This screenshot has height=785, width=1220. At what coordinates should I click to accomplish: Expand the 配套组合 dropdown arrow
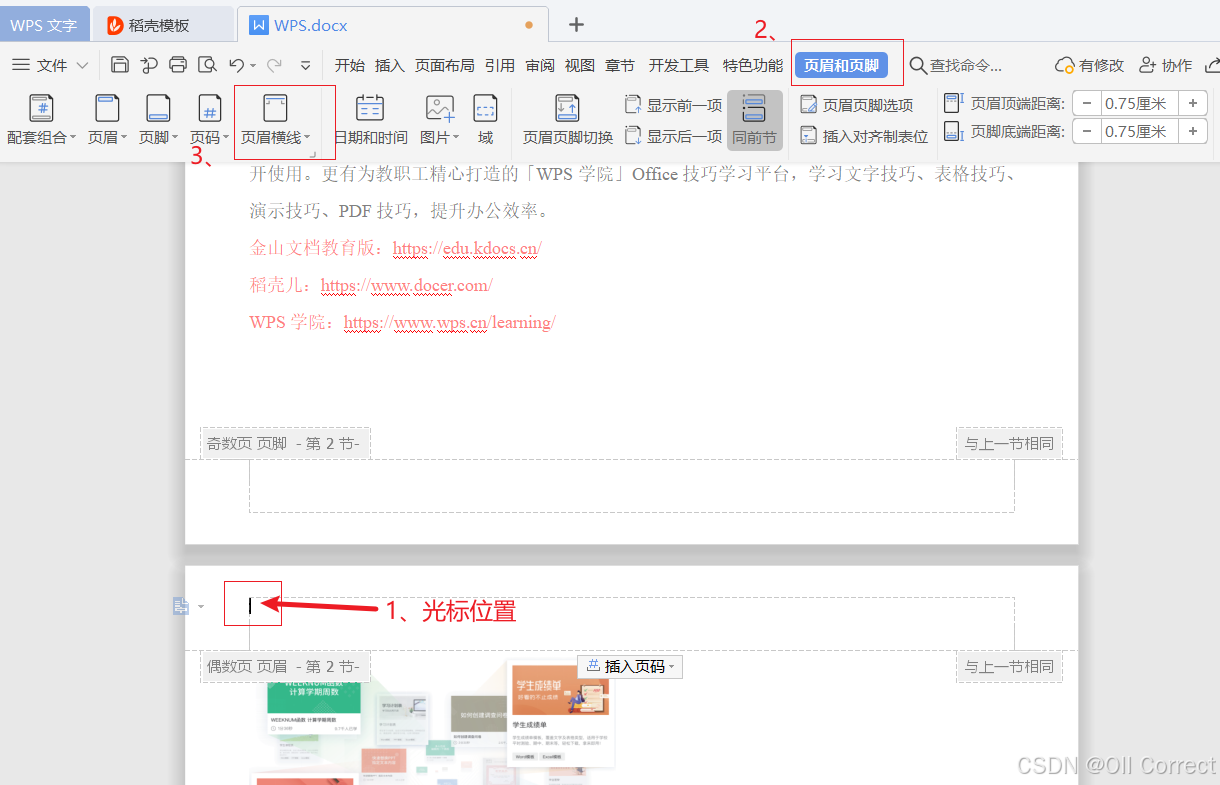point(74,138)
